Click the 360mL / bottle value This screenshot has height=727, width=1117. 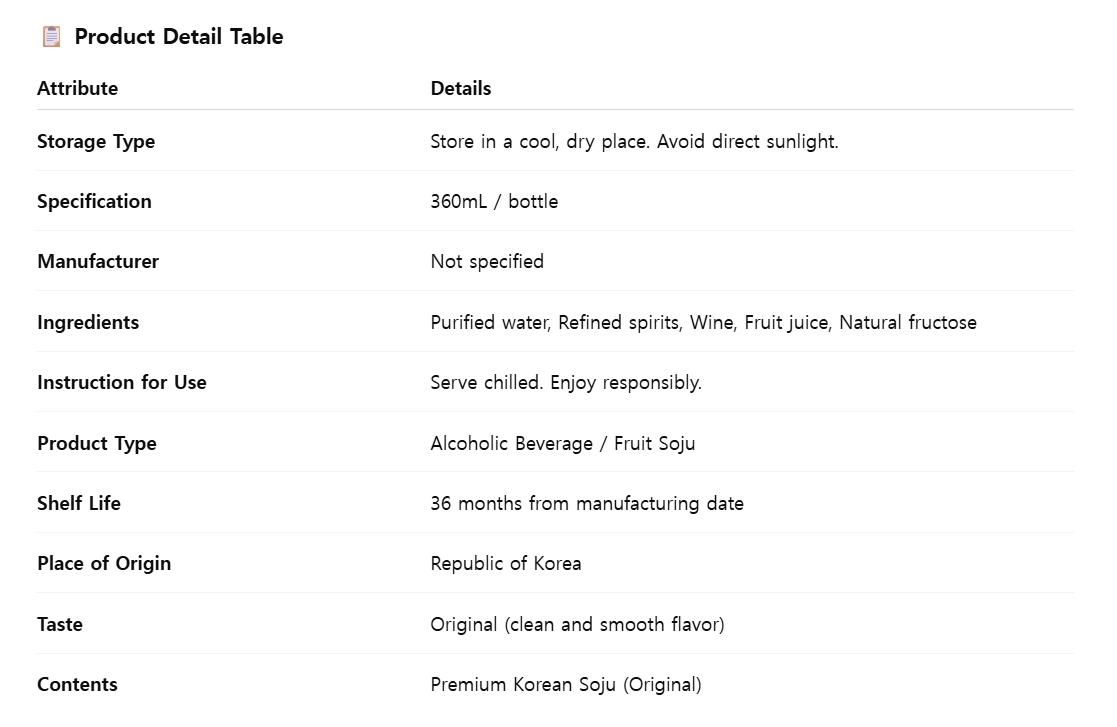coord(494,202)
